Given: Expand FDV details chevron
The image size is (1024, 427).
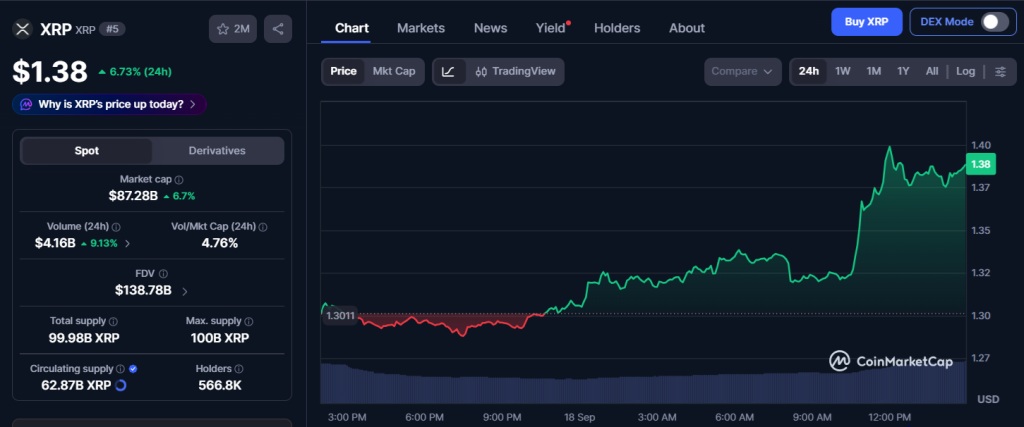Looking at the screenshot, I should (185, 291).
